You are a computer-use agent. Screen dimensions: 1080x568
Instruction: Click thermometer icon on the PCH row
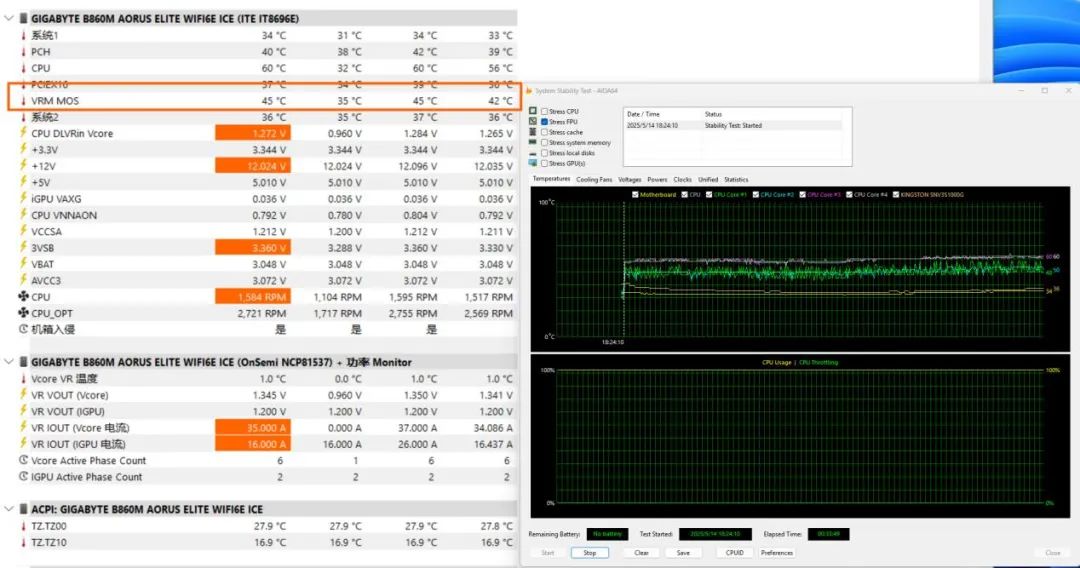pos(23,52)
